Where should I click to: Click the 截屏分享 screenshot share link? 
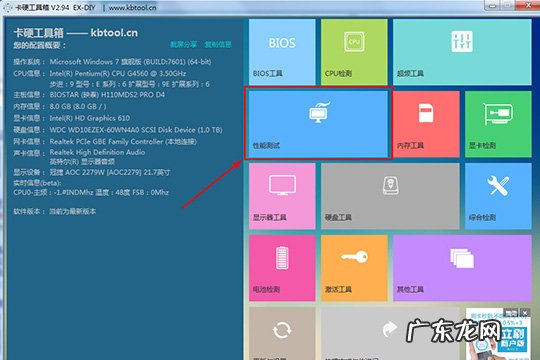click(x=183, y=44)
